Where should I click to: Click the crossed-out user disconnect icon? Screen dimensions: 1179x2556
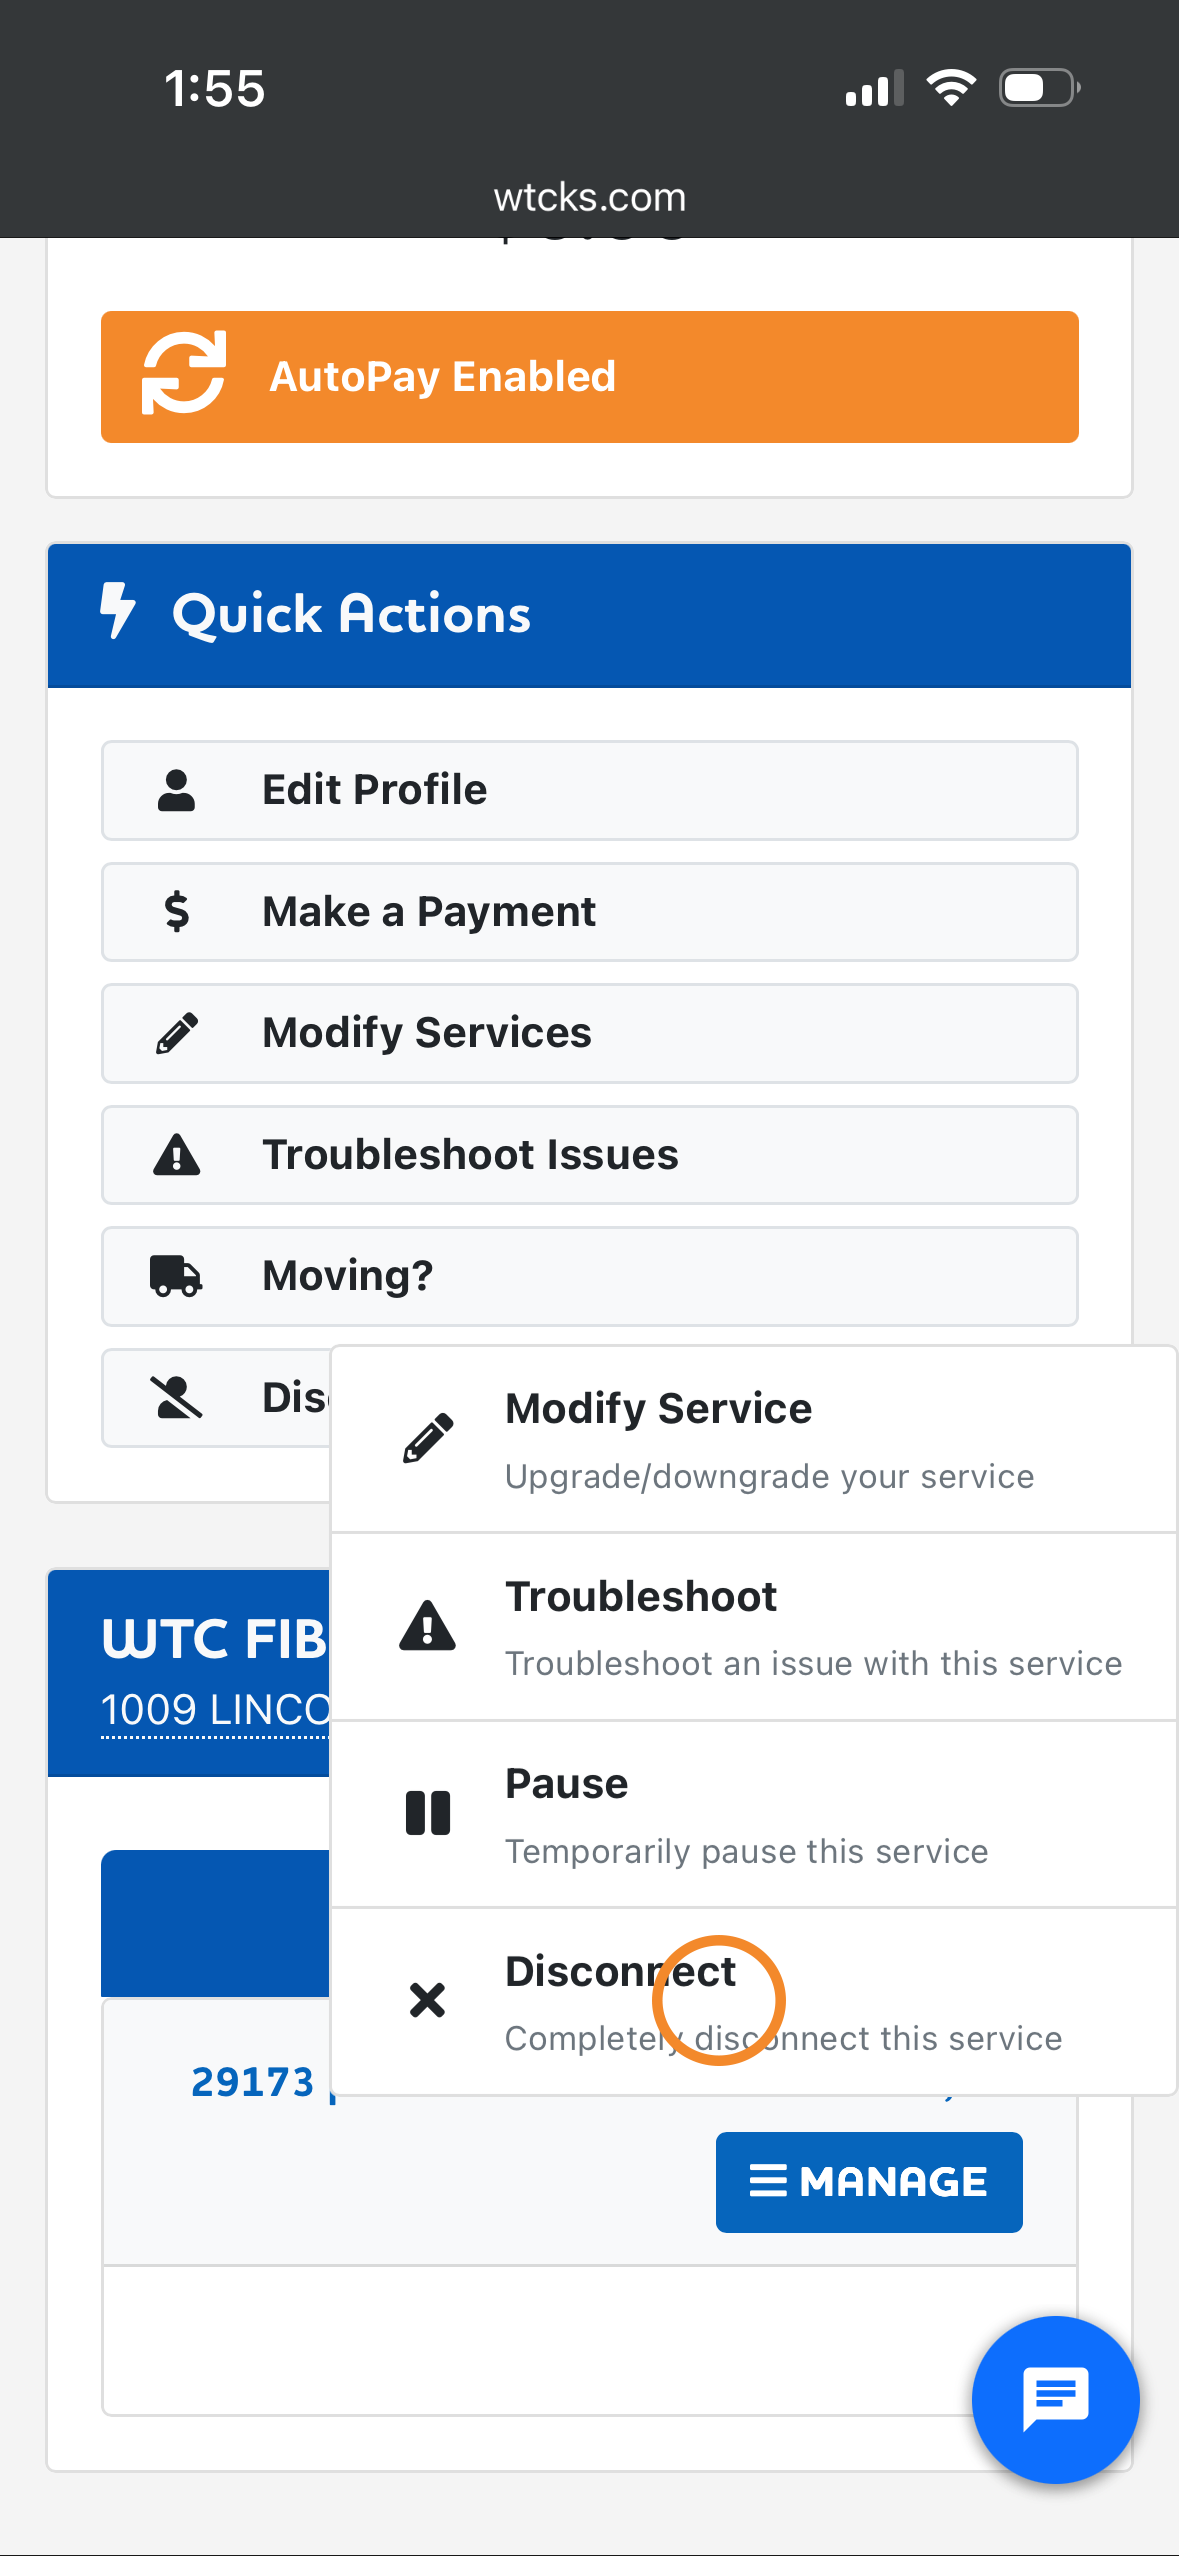tap(177, 1397)
